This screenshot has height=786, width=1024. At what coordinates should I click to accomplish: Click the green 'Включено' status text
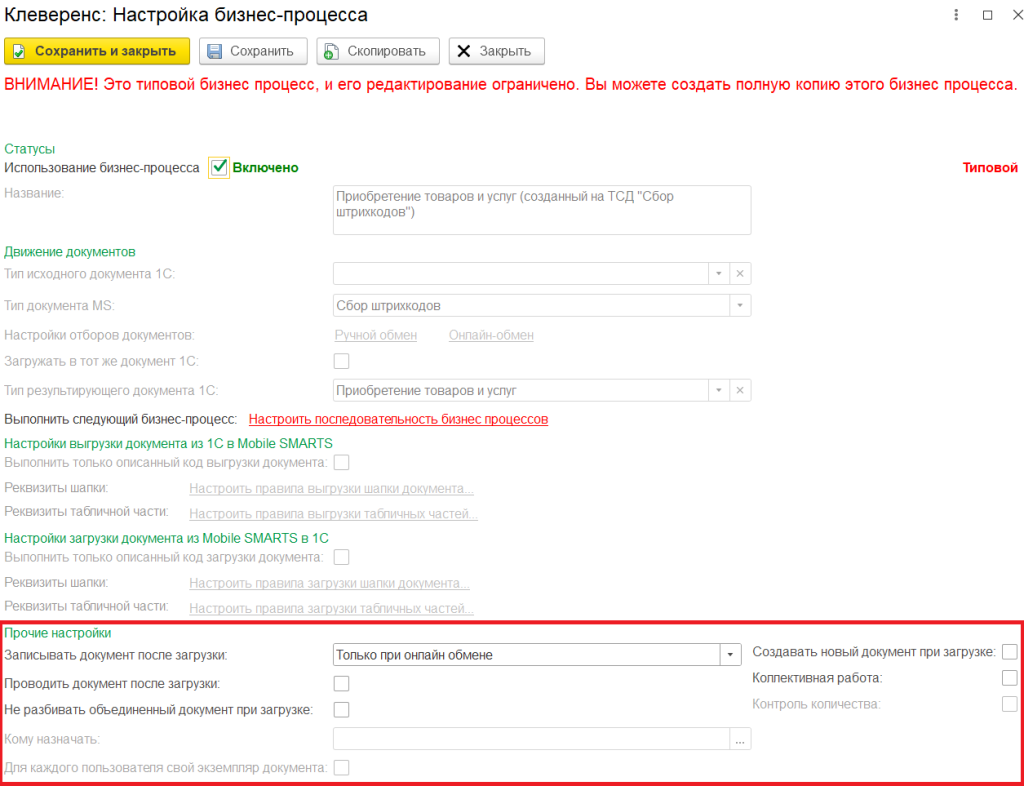[x=266, y=168]
